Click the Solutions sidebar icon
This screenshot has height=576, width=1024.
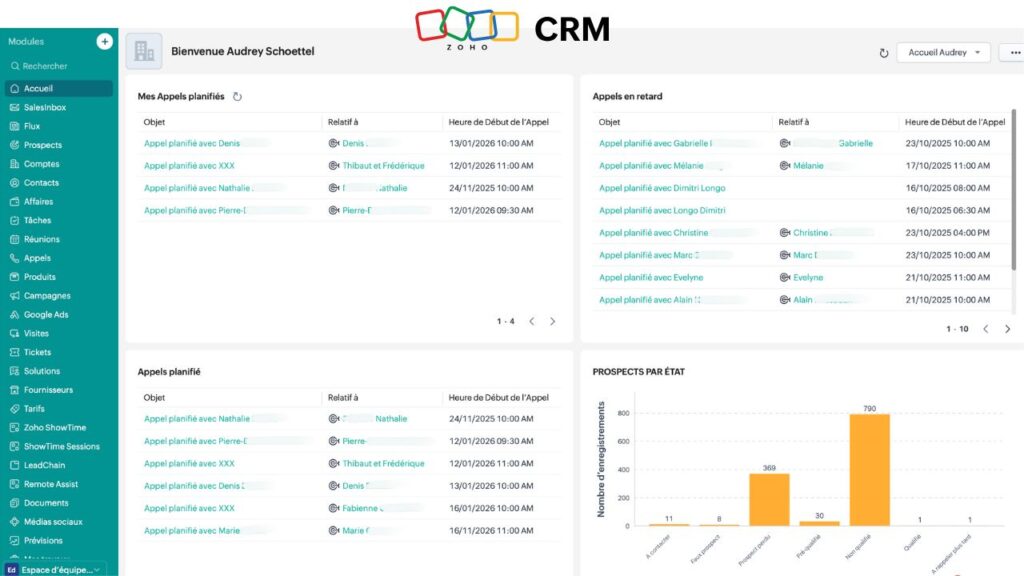click(x=14, y=371)
